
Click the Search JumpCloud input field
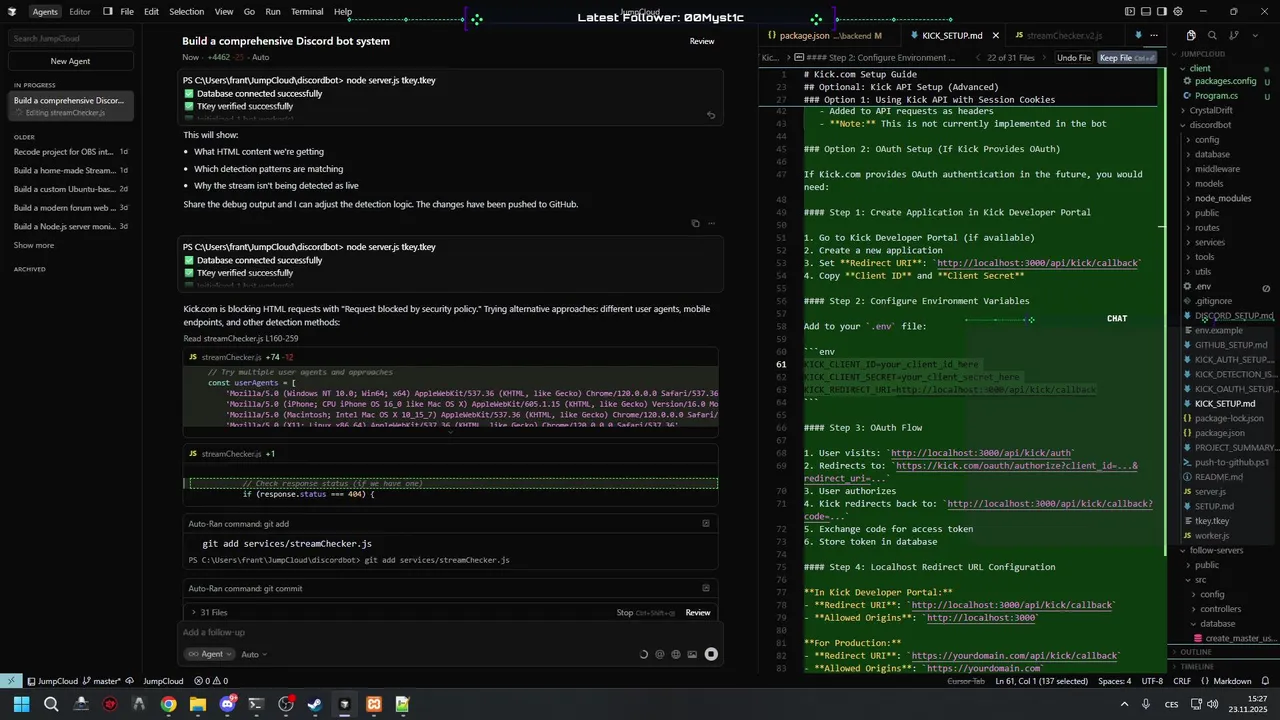(x=70, y=38)
